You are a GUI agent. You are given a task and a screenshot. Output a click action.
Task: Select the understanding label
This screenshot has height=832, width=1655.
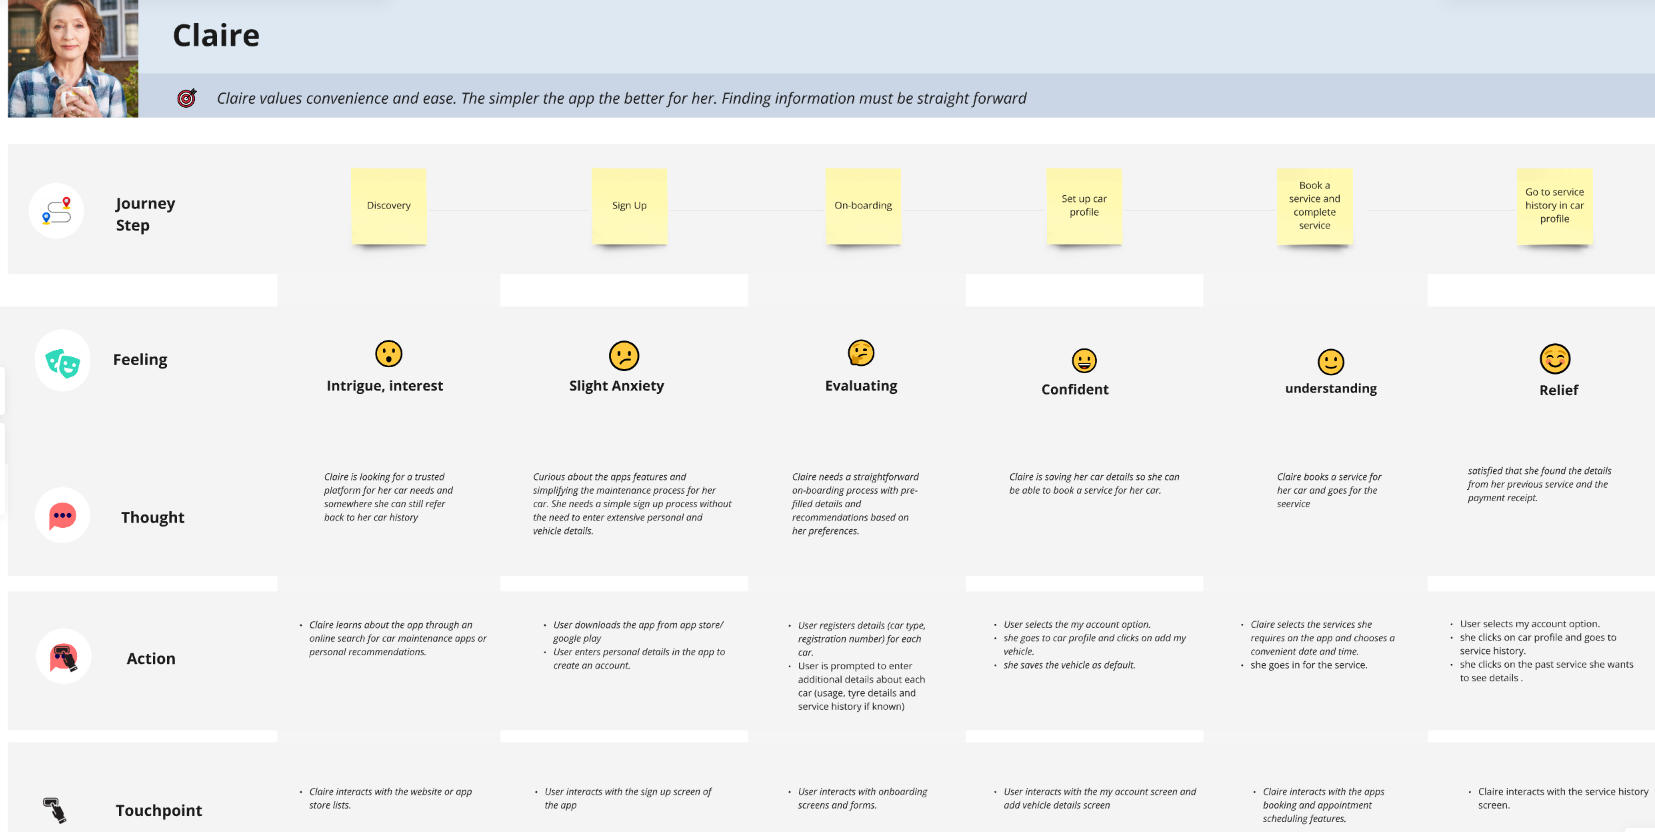point(1331,389)
